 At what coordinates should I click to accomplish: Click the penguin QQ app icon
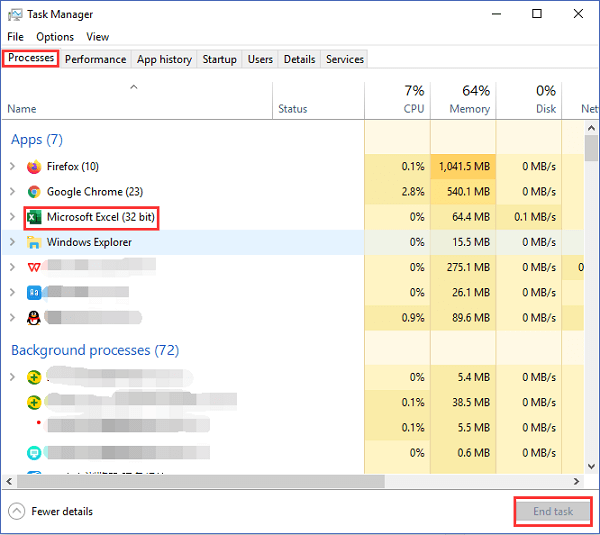coord(34,317)
